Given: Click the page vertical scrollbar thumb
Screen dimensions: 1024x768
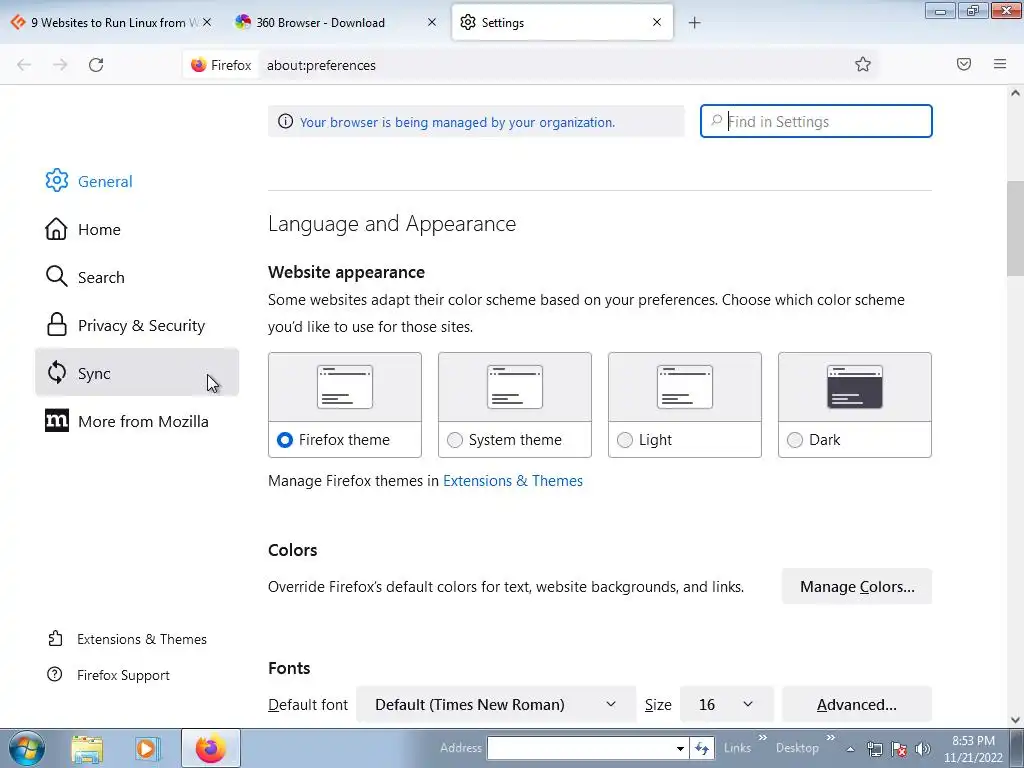Looking at the screenshot, I should [1015, 227].
